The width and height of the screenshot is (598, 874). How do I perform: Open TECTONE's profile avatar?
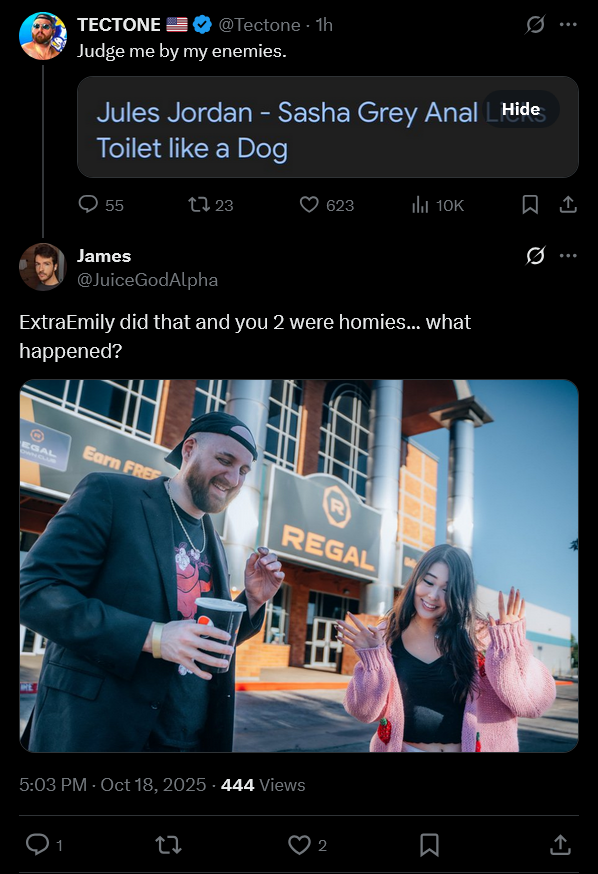(x=43, y=36)
